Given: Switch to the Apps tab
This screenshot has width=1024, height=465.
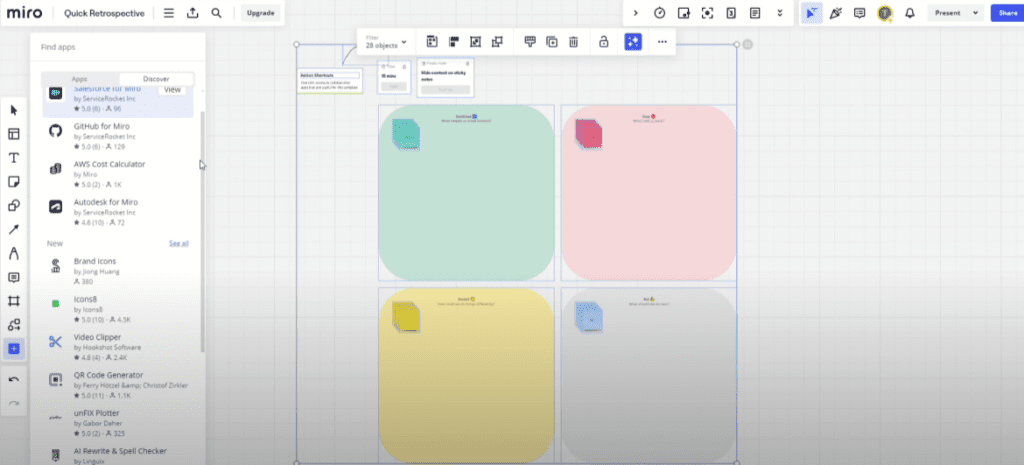Looking at the screenshot, I should [79, 78].
